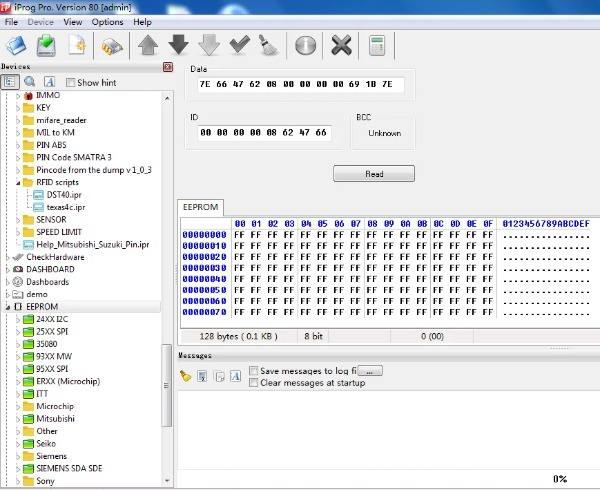Click the save file toolbar icon

[46, 45]
